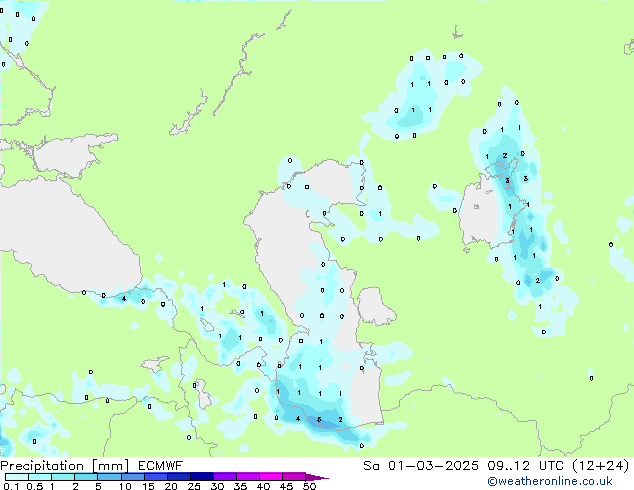Click the UTC label
The width and height of the screenshot is (634, 490).
[552, 466]
